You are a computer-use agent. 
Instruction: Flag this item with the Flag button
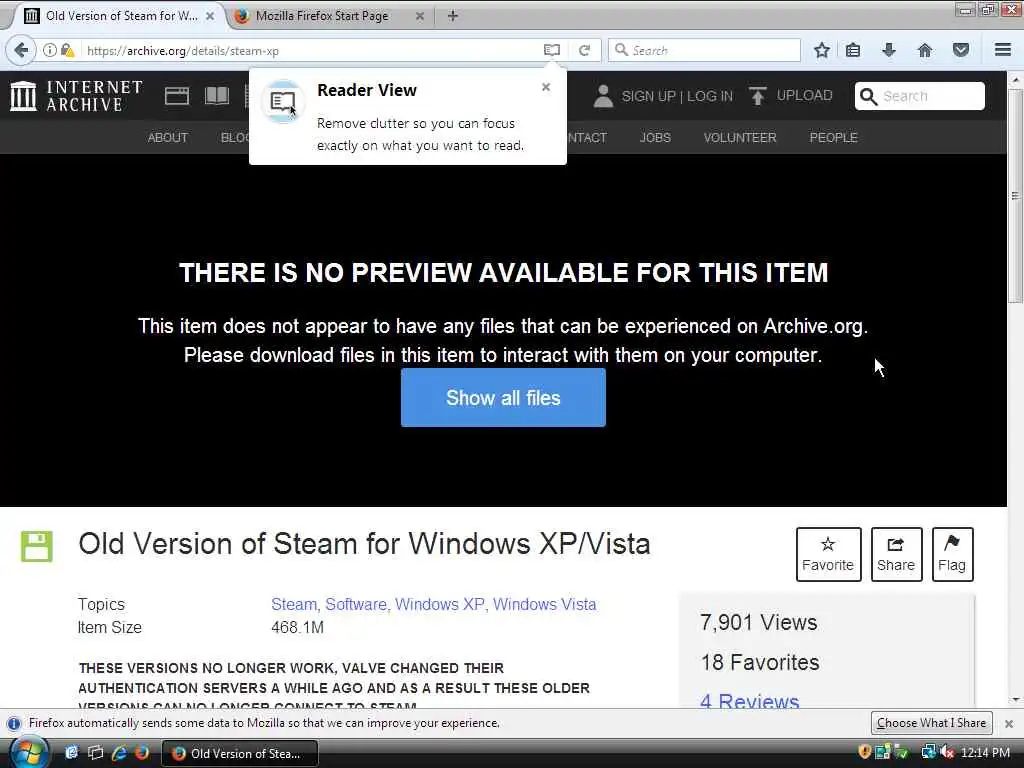tap(952, 554)
